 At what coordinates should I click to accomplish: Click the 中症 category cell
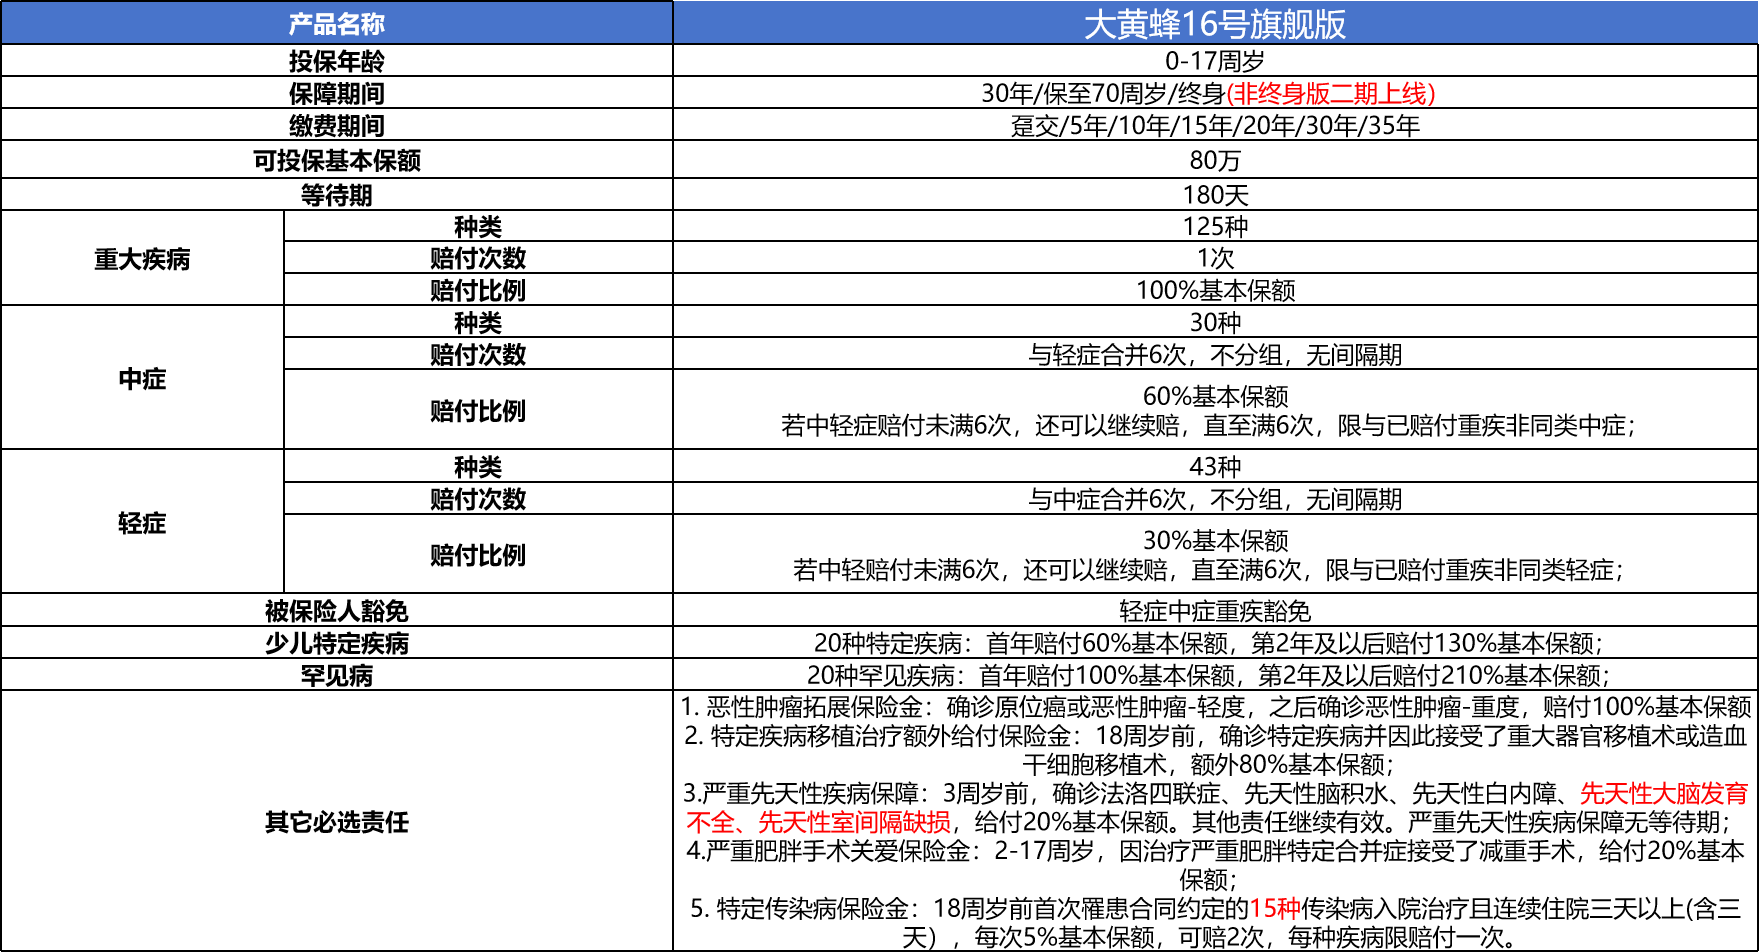click(142, 379)
